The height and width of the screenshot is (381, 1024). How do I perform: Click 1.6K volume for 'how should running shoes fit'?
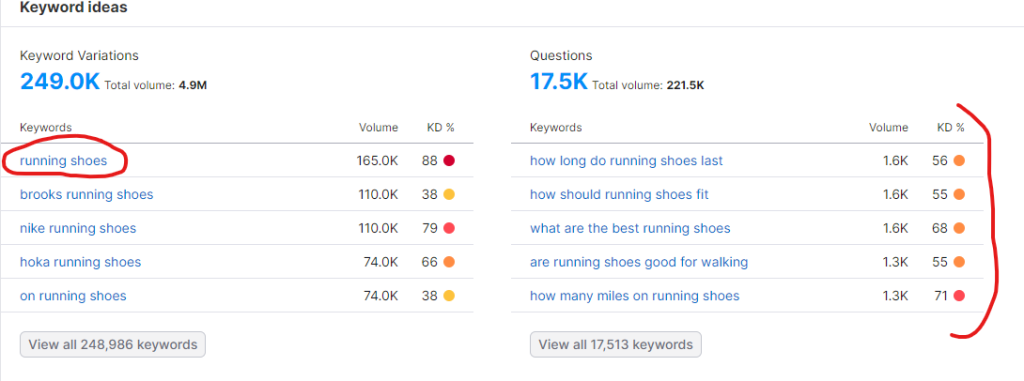[x=896, y=195]
